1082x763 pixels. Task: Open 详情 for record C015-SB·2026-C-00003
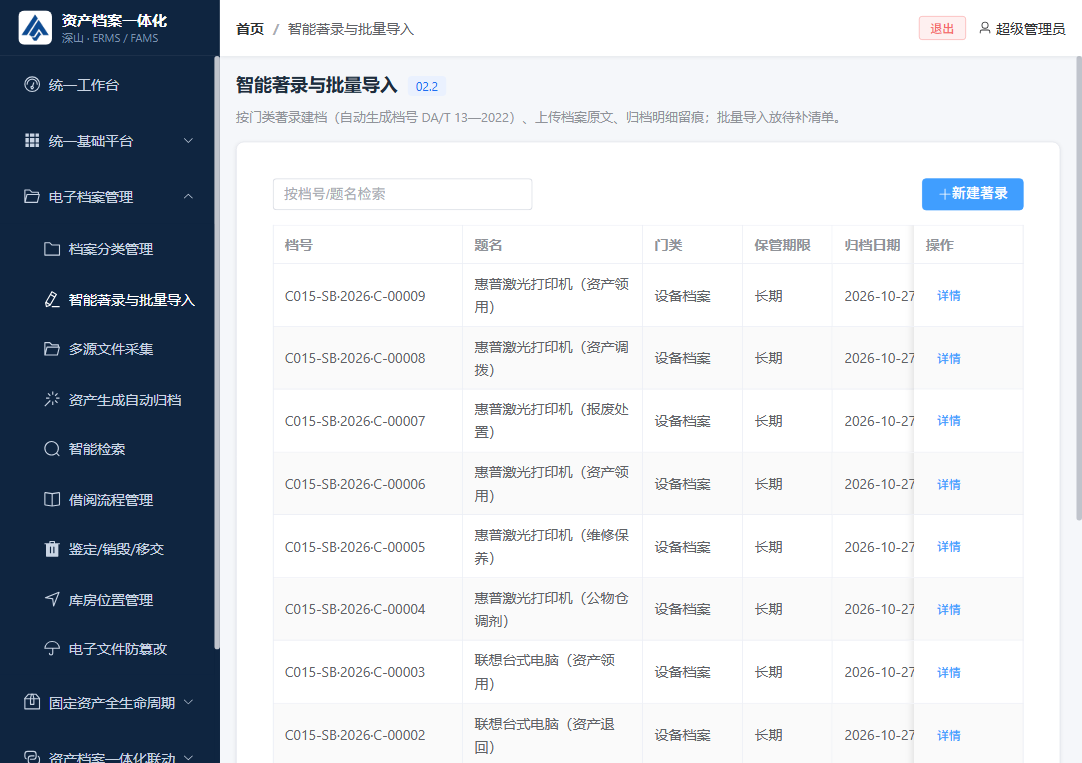pyautogui.click(x=949, y=673)
